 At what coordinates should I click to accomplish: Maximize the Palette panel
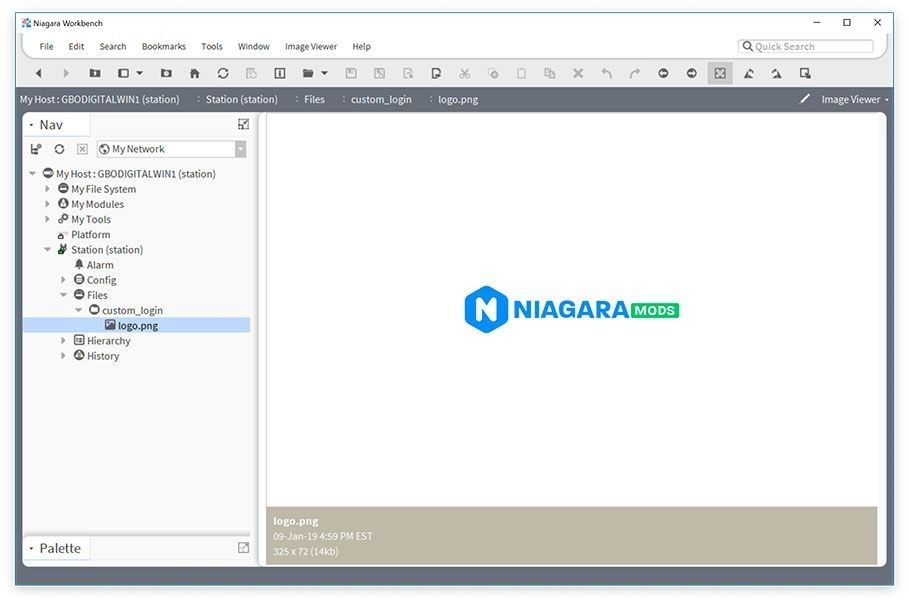pyautogui.click(x=243, y=548)
